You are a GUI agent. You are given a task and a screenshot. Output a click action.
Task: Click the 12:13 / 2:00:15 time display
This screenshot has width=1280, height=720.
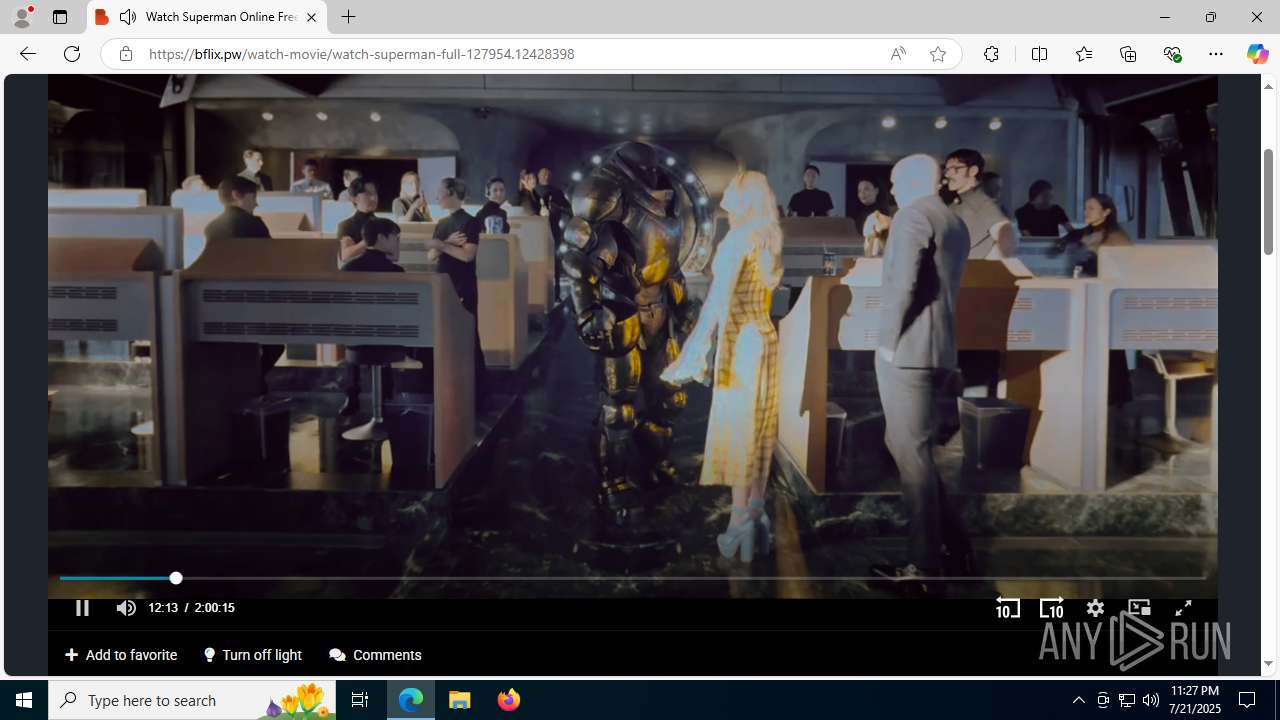(191, 608)
